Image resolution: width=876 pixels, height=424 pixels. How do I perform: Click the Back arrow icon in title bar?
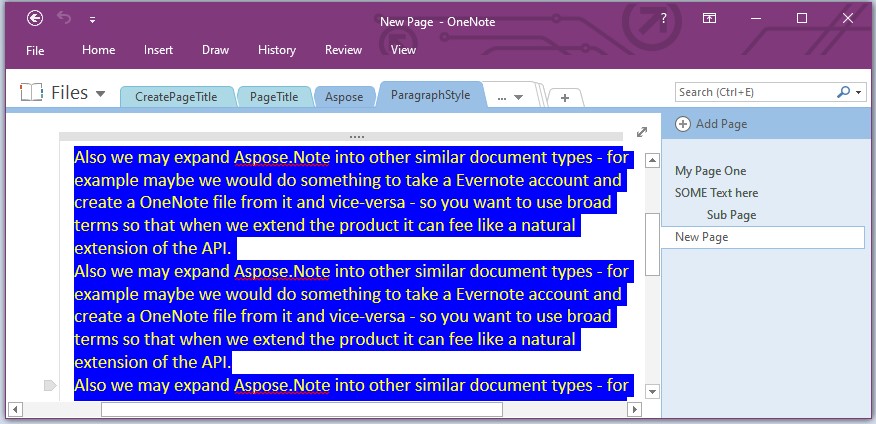pos(36,18)
